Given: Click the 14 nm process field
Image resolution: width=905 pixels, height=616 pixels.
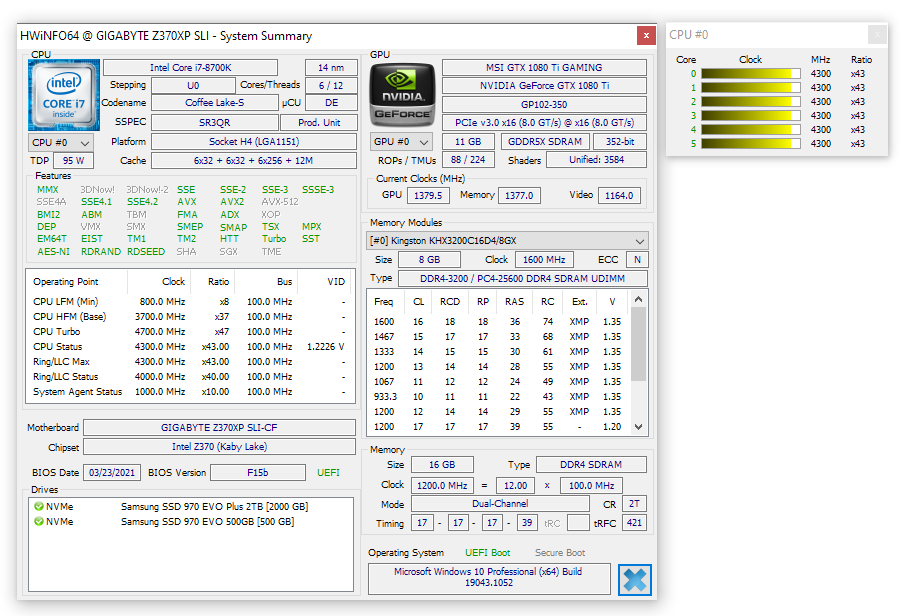Looking at the screenshot, I should [331, 68].
